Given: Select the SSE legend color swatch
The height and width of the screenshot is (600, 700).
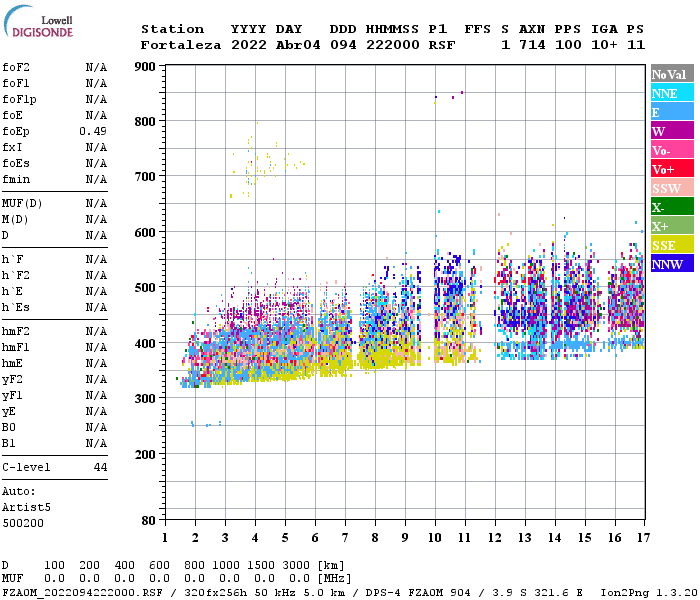Looking at the screenshot, I should 672,245.
